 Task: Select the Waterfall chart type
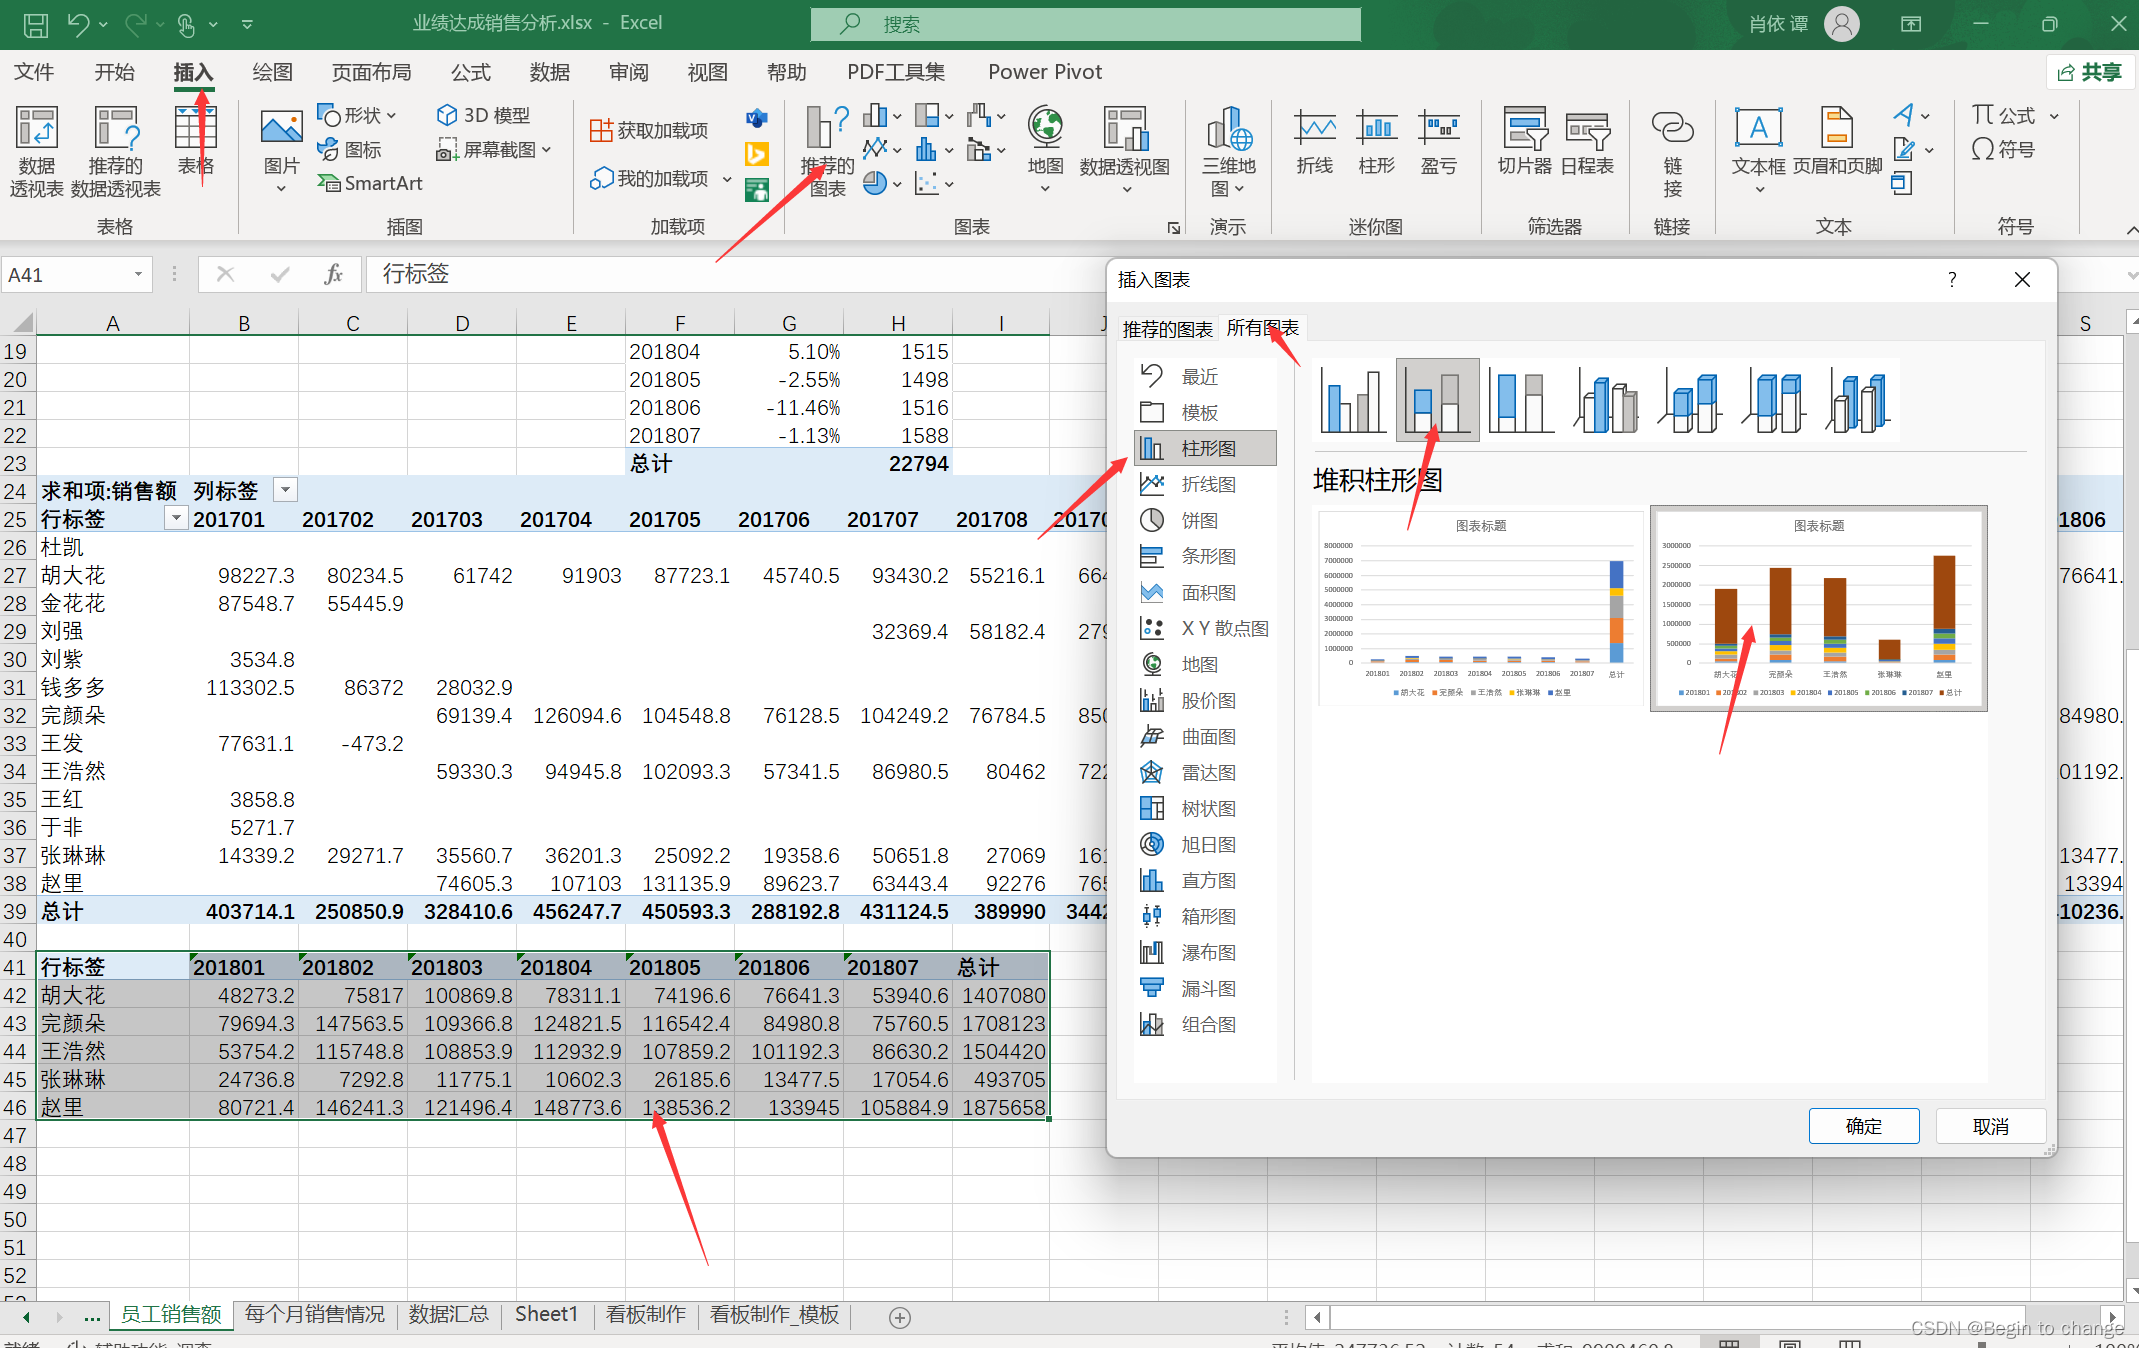[1207, 953]
